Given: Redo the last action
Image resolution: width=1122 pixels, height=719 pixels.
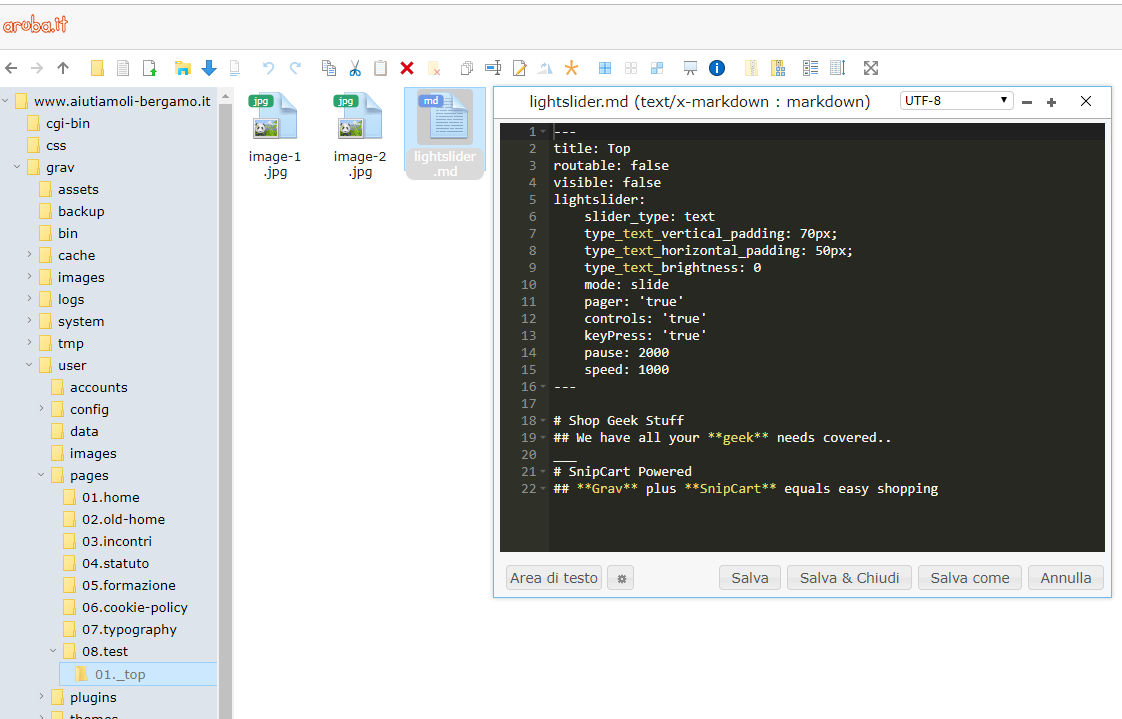Looking at the screenshot, I should (295, 68).
